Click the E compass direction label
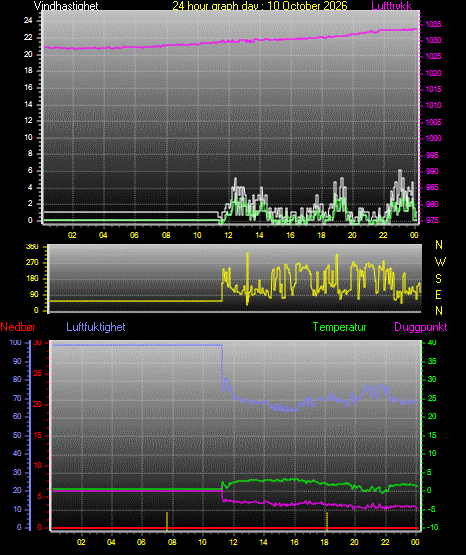Image resolution: width=466 pixels, height=555 pixels. [x=438, y=294]
